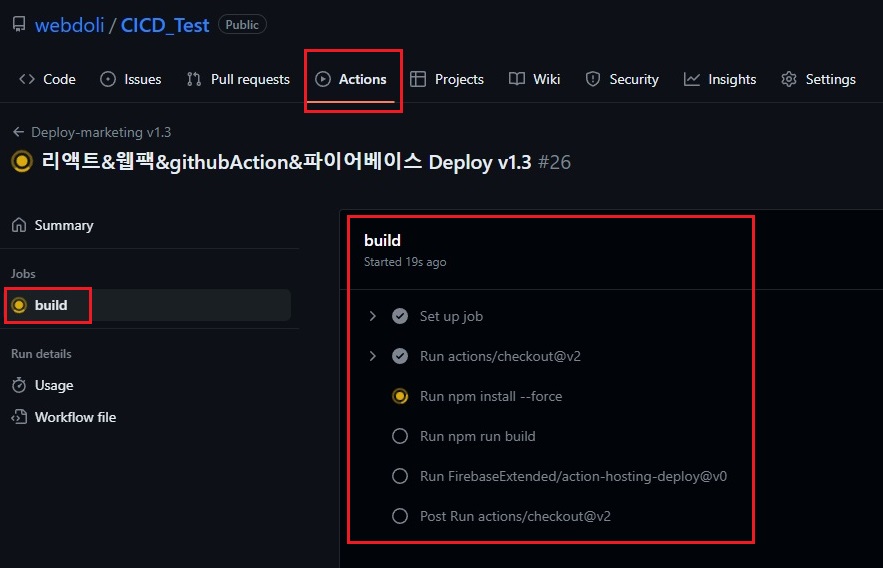Click the Issues circle icon
883x568 pixels.
click(x=108, y=79)
